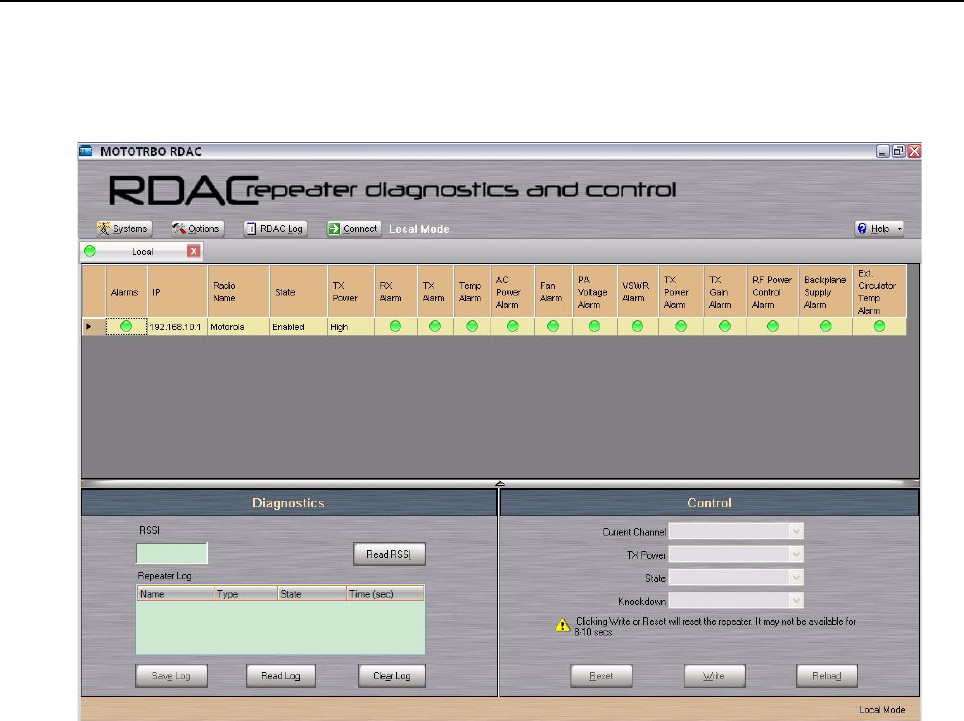
Task: Click the Write button
Action: click(714, 676)
